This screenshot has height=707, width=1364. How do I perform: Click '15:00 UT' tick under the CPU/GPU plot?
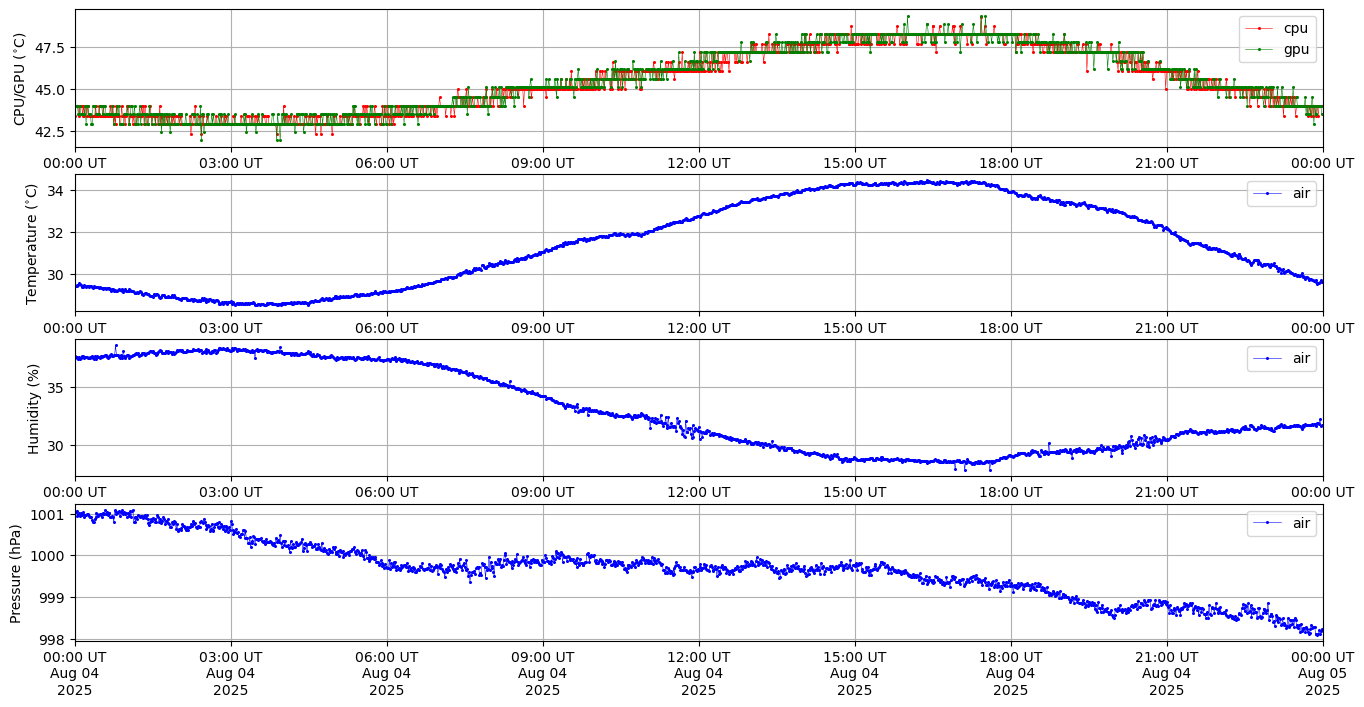(855, 163)
